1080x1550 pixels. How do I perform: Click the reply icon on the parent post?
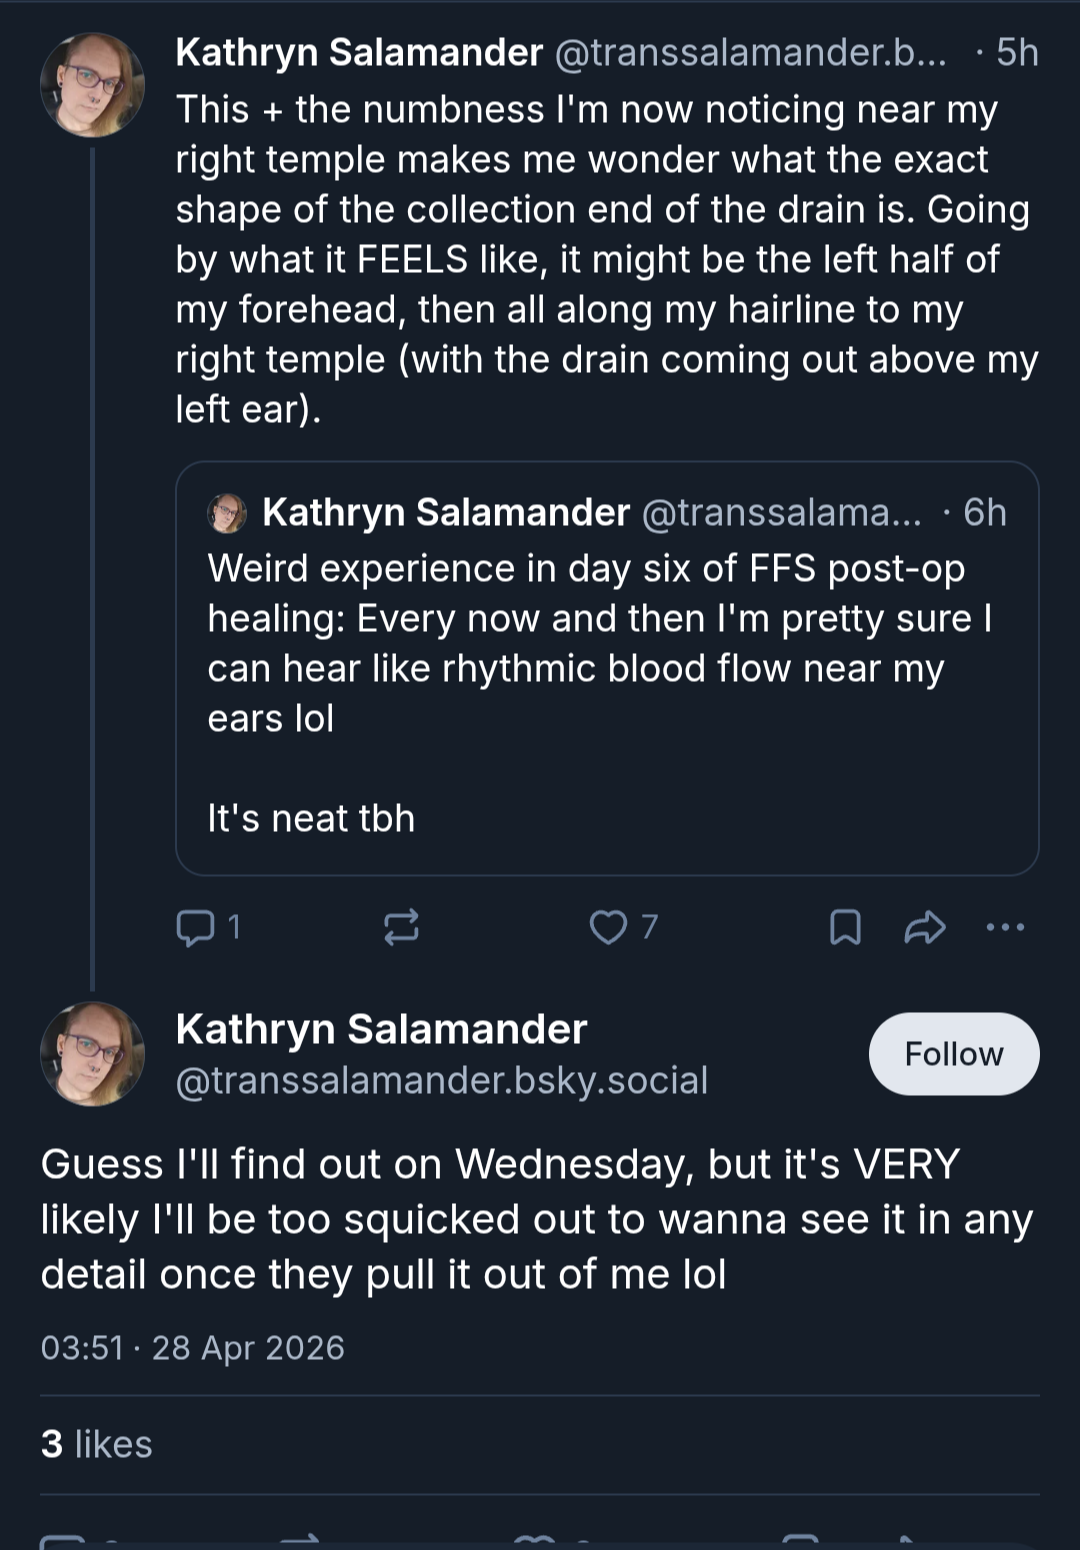coord(195,927)
